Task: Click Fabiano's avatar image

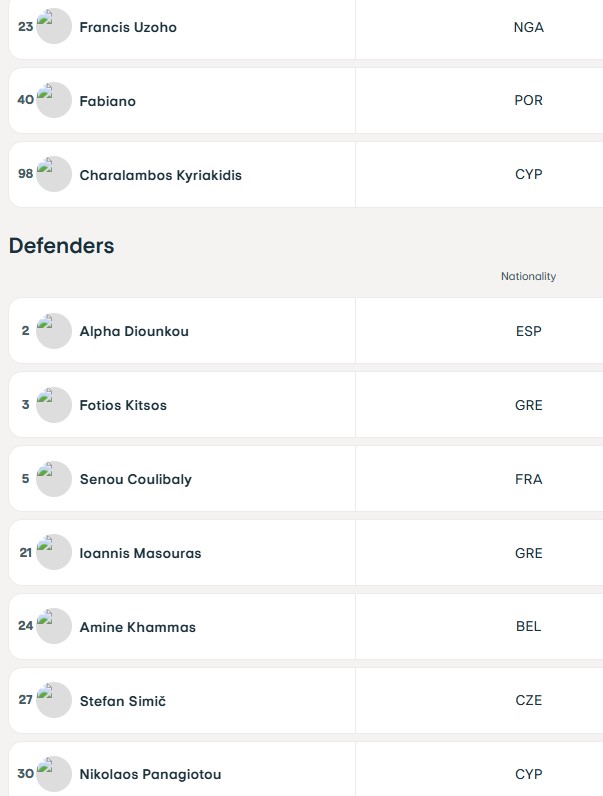Action: (54, 101)
